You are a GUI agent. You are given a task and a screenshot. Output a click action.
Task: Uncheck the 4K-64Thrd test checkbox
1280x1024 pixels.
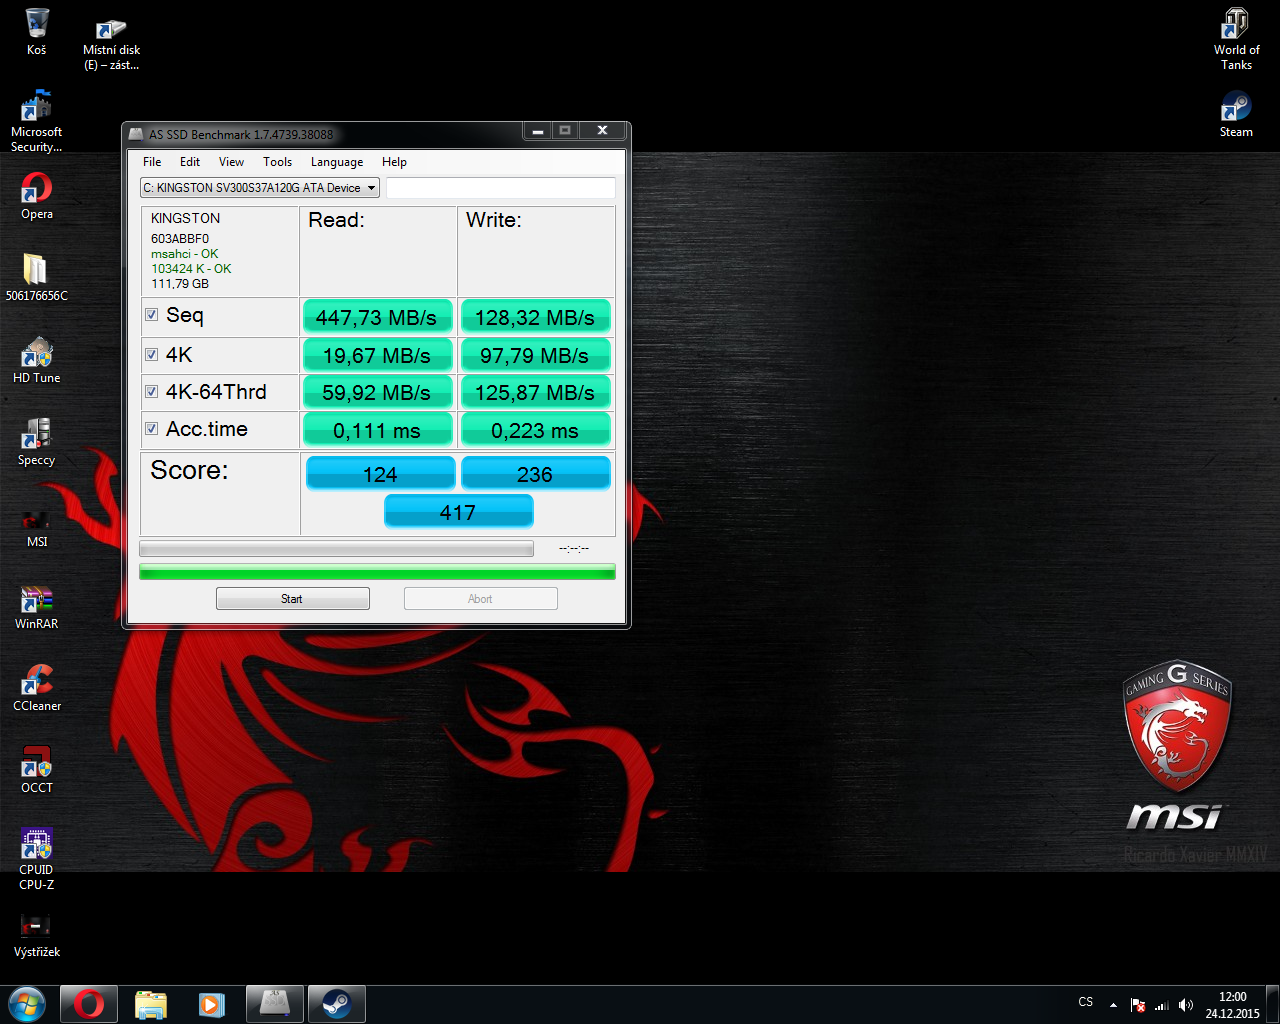click(152, 392)
